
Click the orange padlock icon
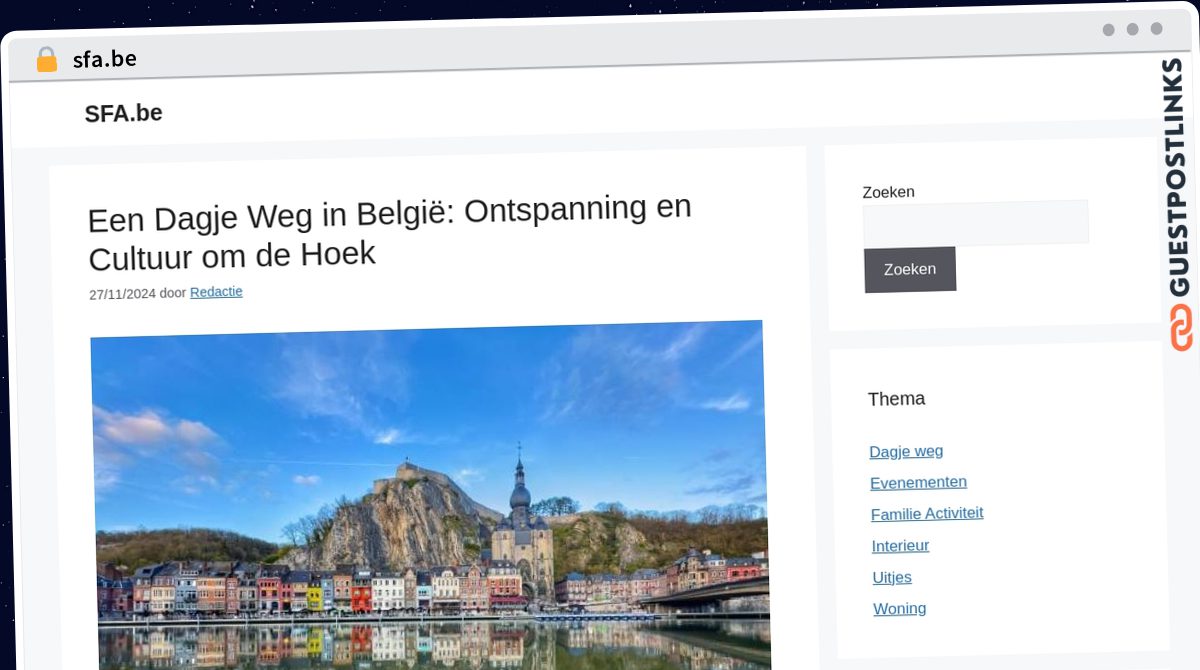click(46, 60)
